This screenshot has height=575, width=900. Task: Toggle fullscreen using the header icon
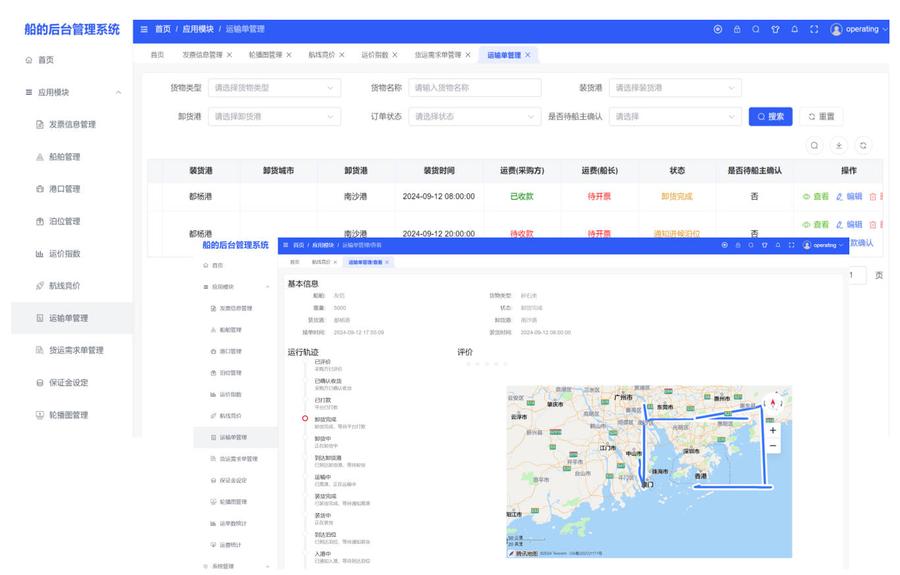pos(813,29)
